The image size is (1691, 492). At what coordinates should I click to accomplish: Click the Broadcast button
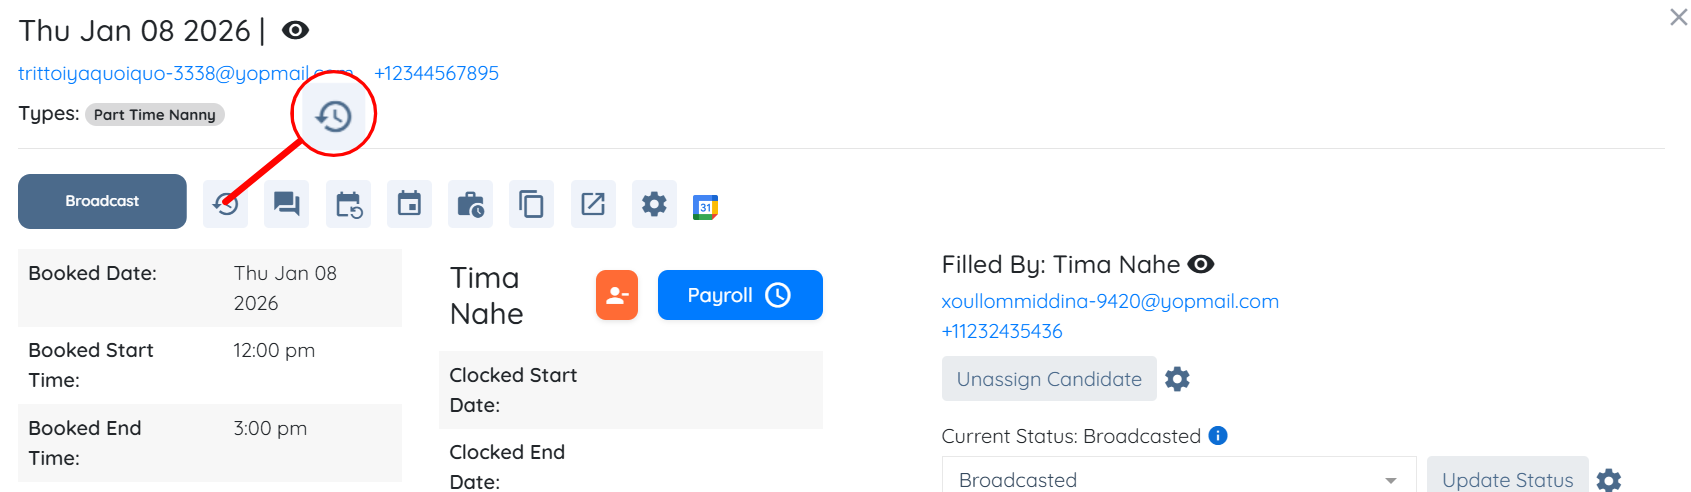pos(102,201)
